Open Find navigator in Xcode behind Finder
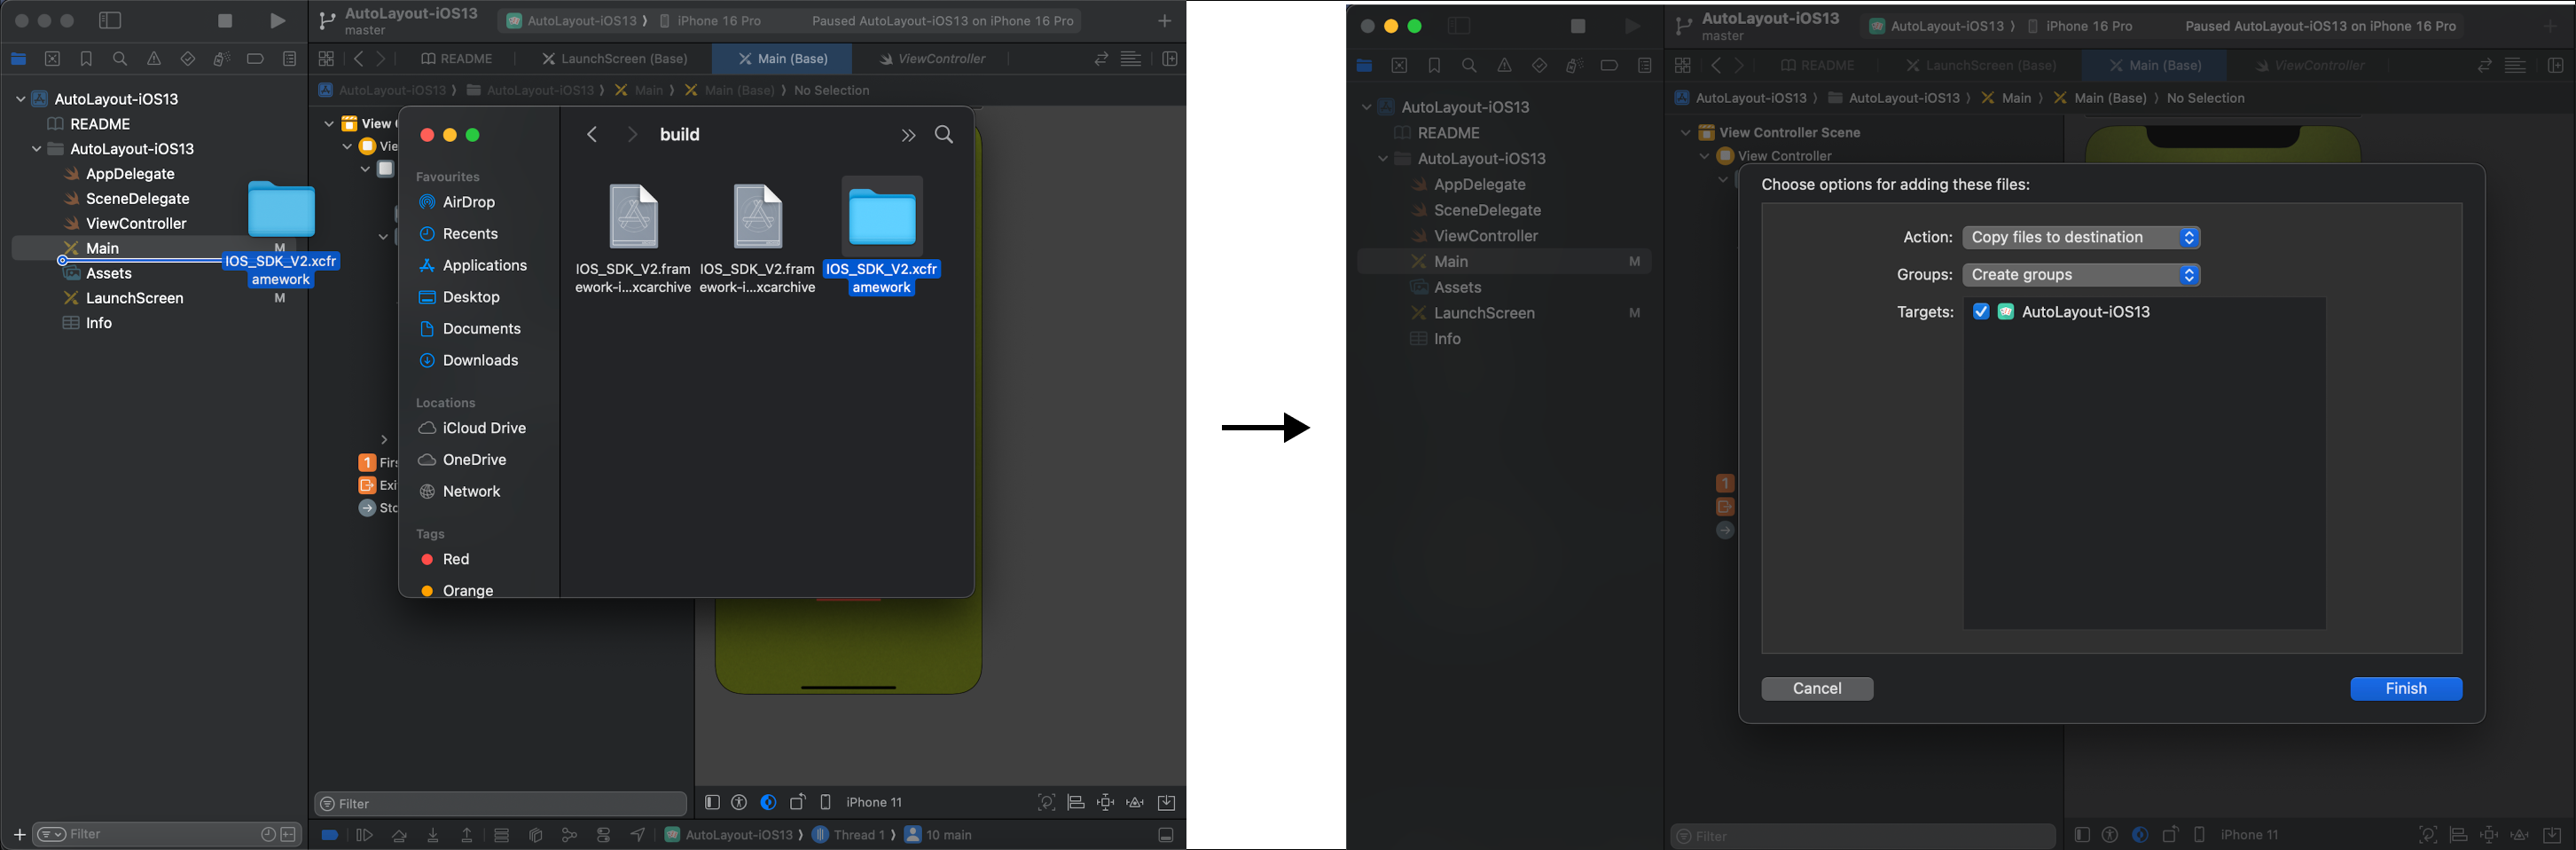This screenshot has height=850, width=2576. [x=120, y=59]
